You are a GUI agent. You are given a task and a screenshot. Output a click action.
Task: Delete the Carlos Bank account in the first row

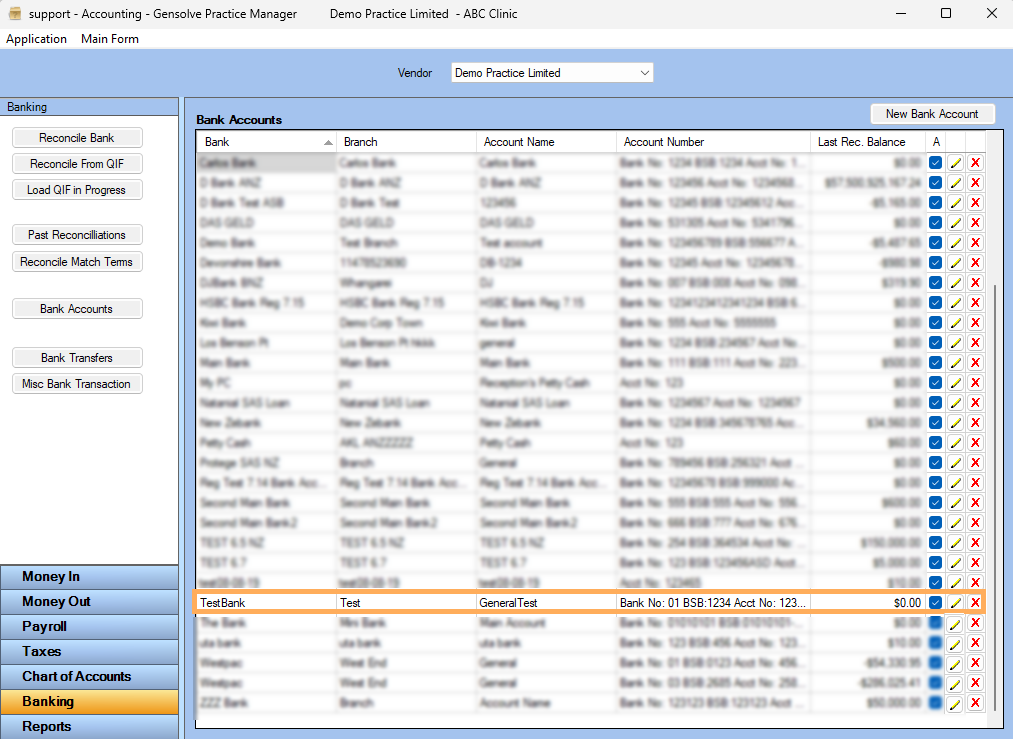976,163
